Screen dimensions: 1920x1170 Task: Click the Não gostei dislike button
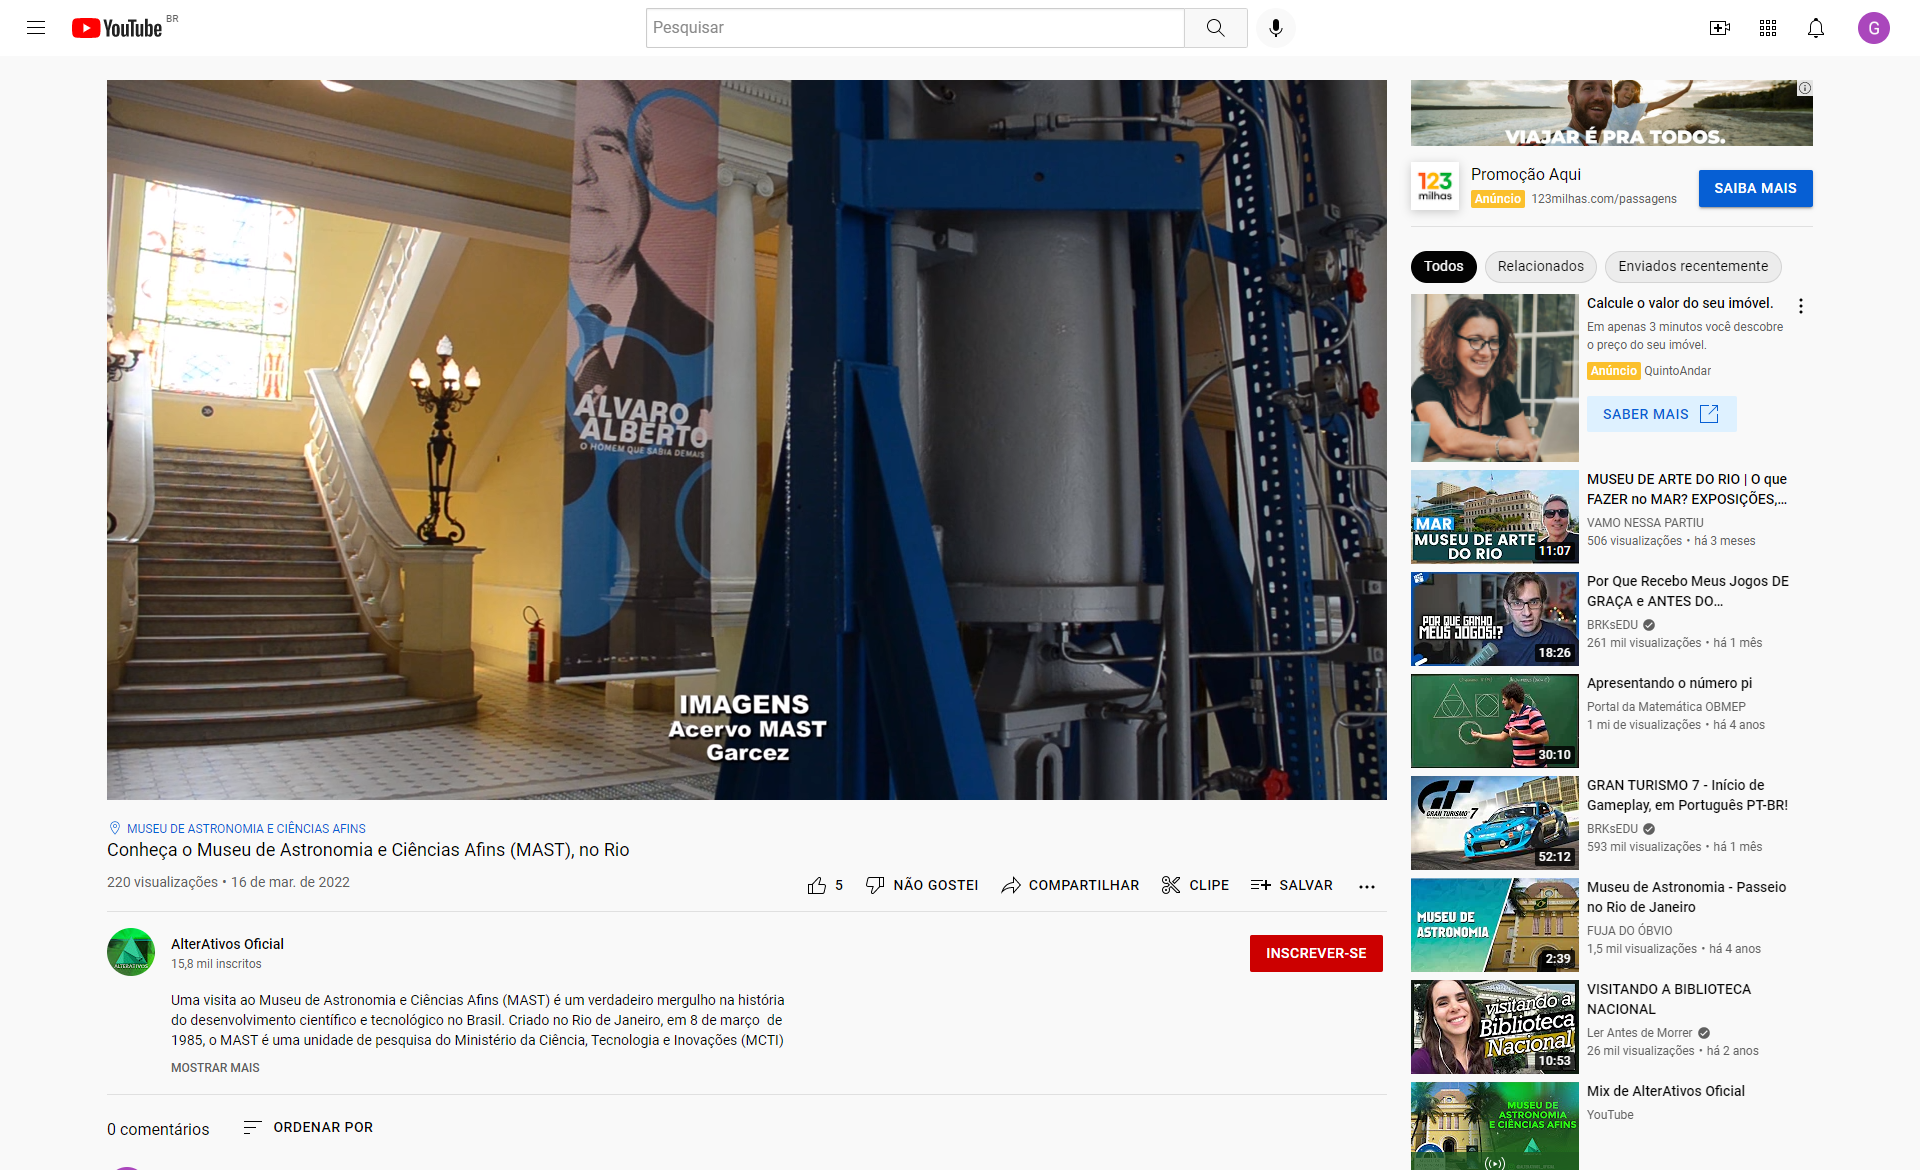(x=921, y=885)
